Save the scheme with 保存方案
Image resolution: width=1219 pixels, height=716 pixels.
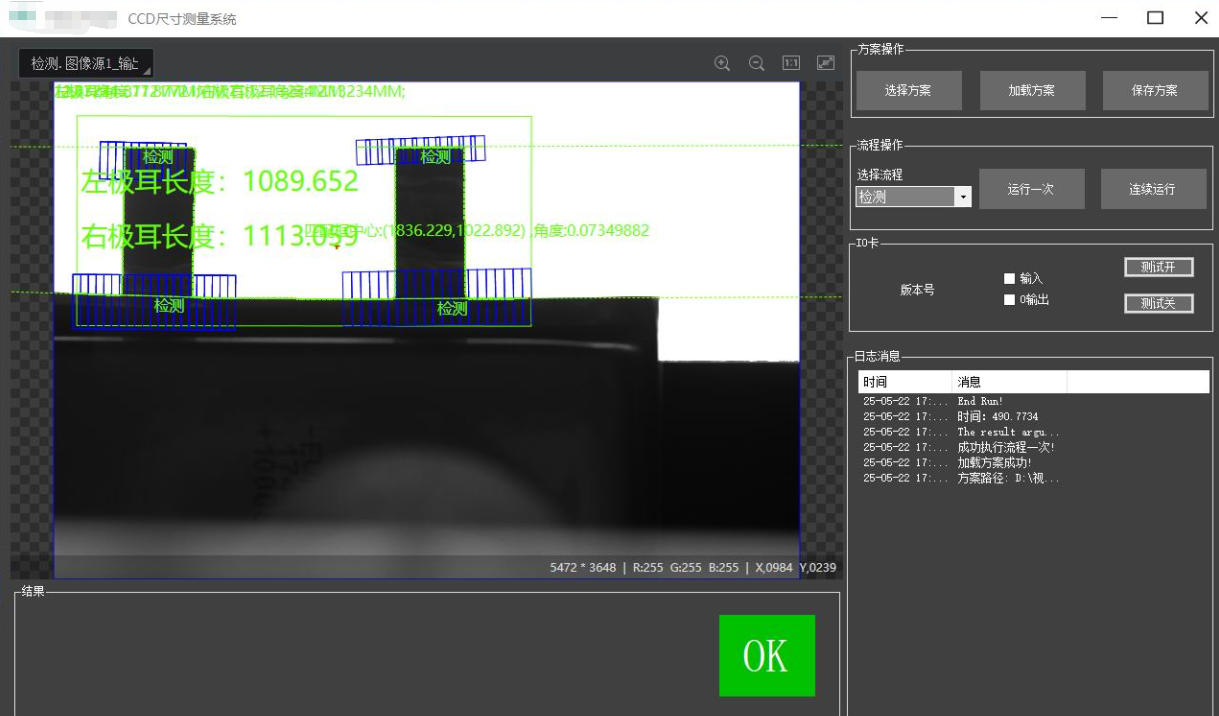click(x=1154, y=90)
